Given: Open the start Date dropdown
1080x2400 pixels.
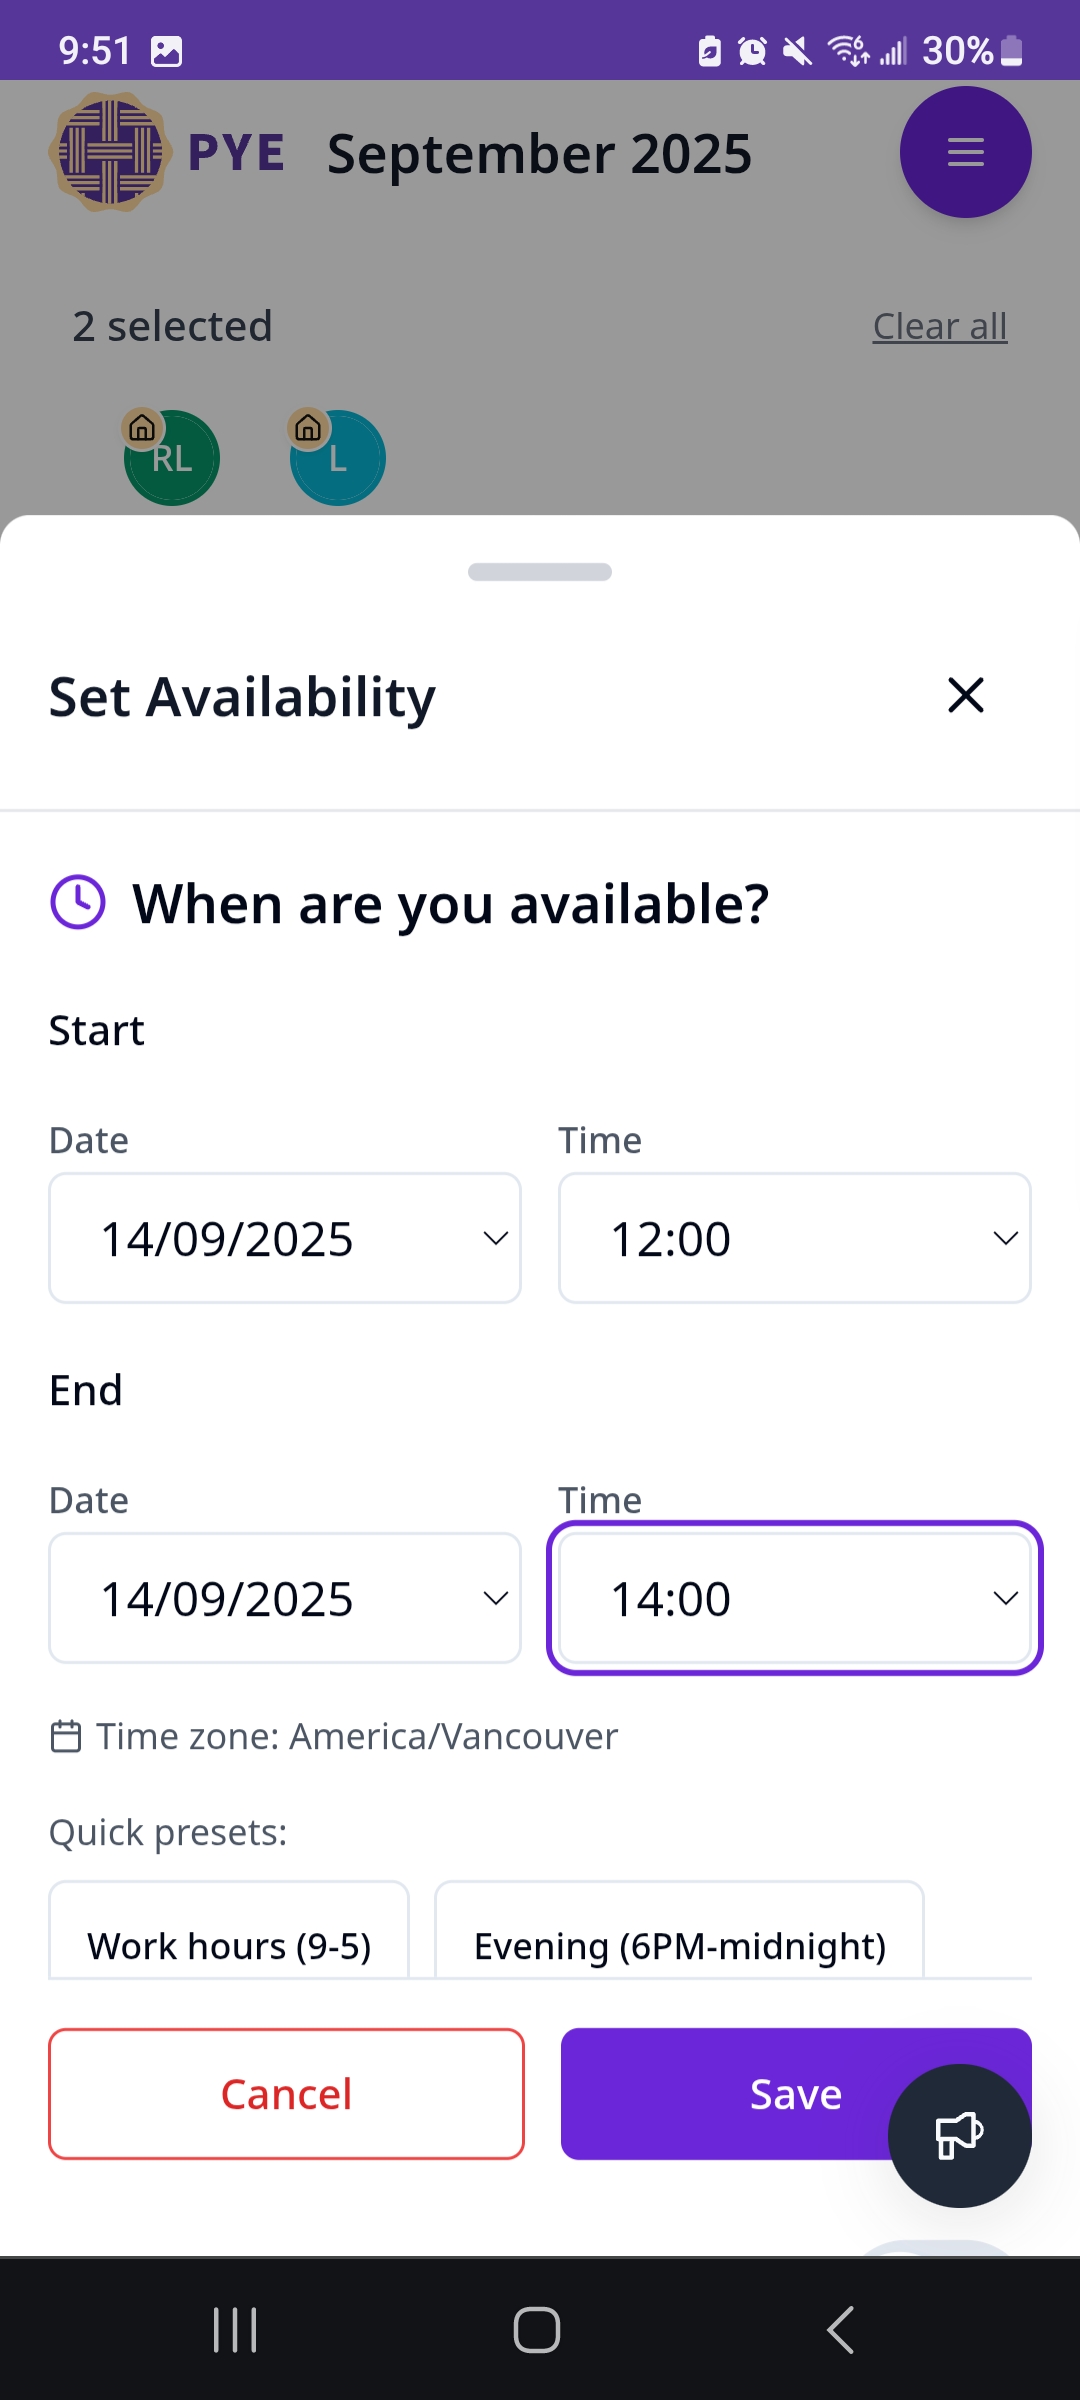Looking at the screenshot, I should (284, 1237).
